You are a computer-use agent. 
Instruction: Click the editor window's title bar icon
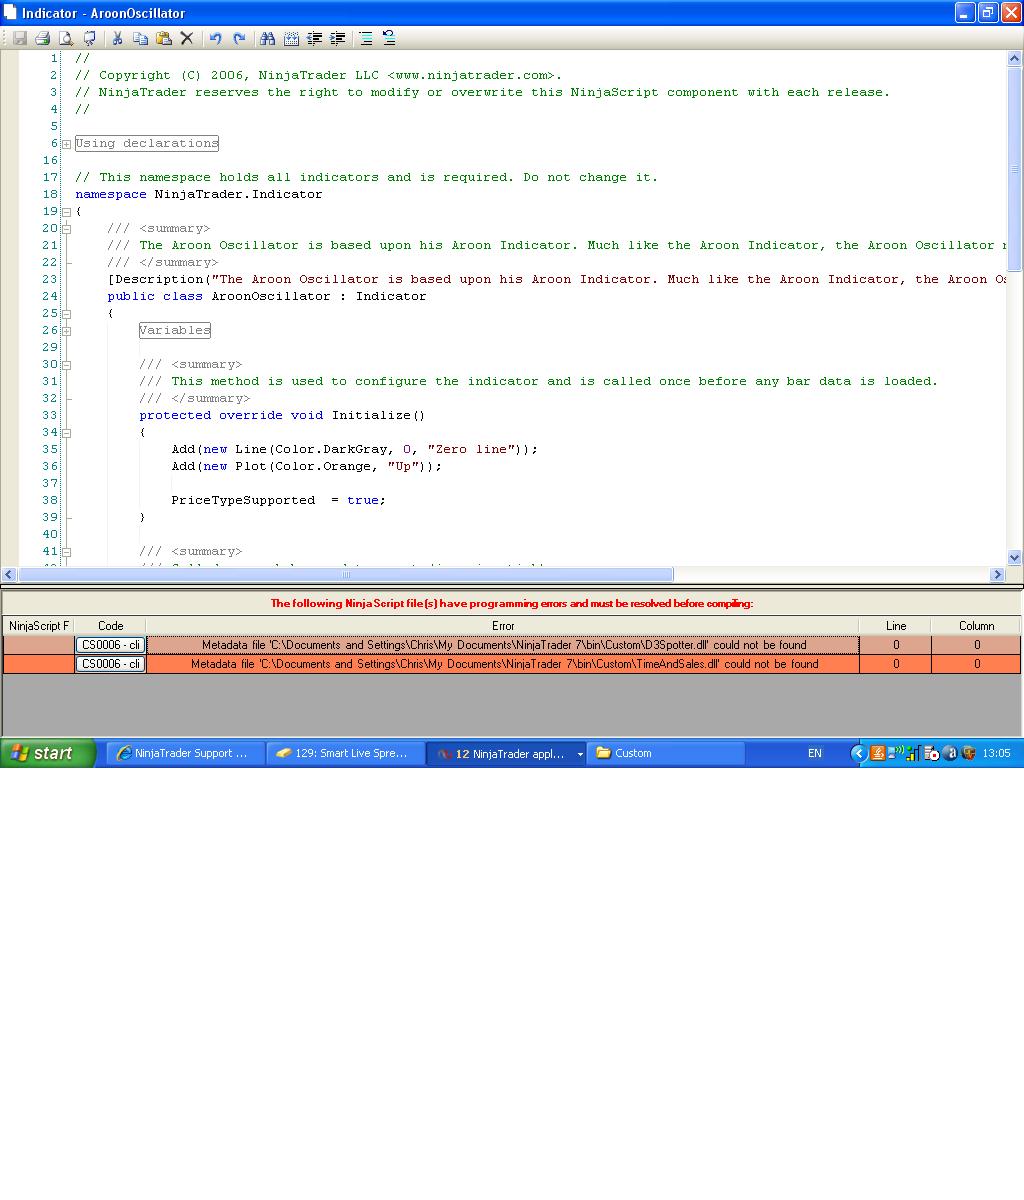[10, 12]
